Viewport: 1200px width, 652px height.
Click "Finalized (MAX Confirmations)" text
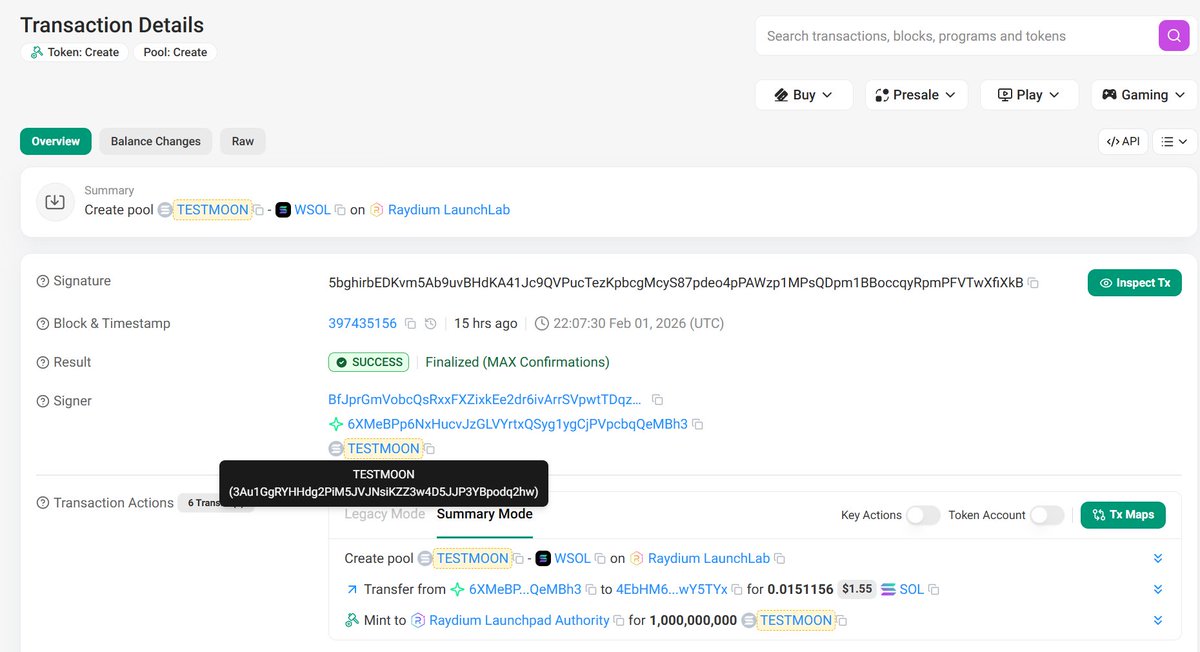tap(518, 362)
